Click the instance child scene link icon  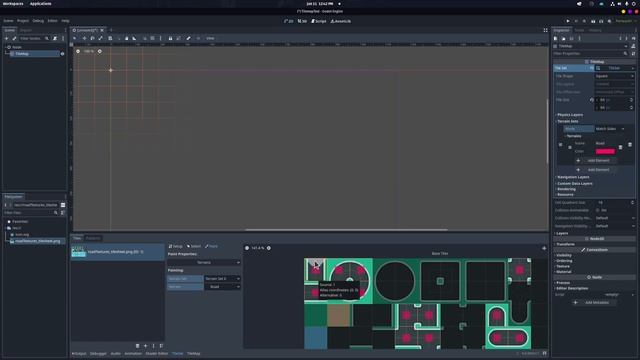(14, 38)
